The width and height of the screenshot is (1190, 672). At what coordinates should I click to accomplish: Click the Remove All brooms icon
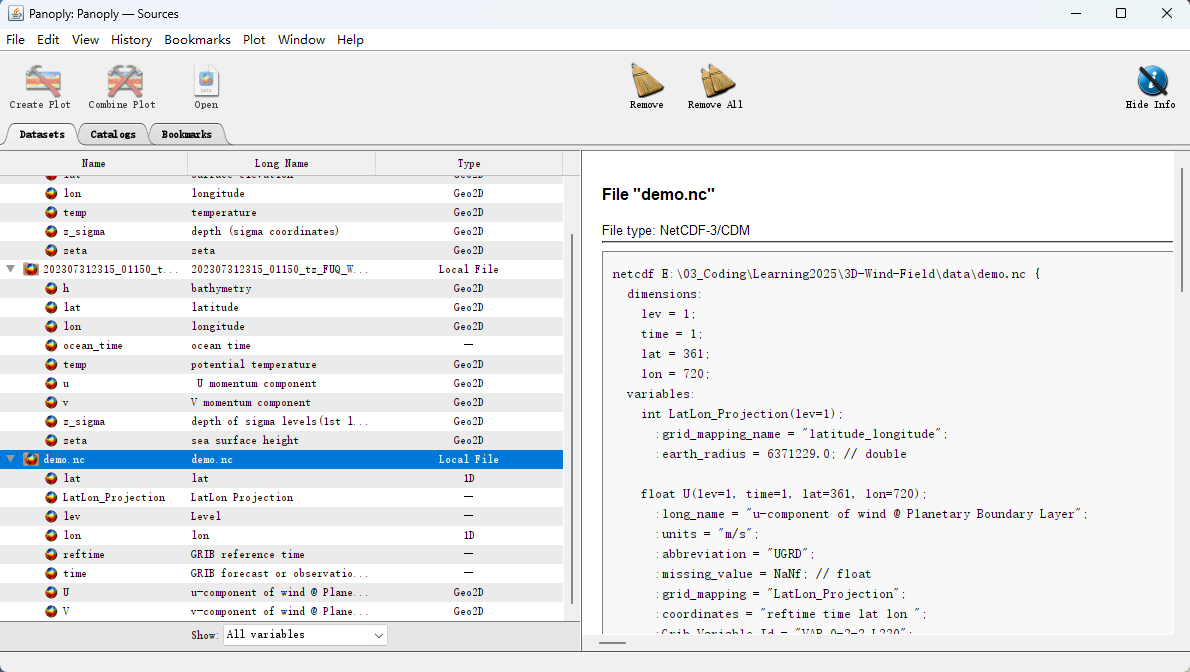[715, 81]
